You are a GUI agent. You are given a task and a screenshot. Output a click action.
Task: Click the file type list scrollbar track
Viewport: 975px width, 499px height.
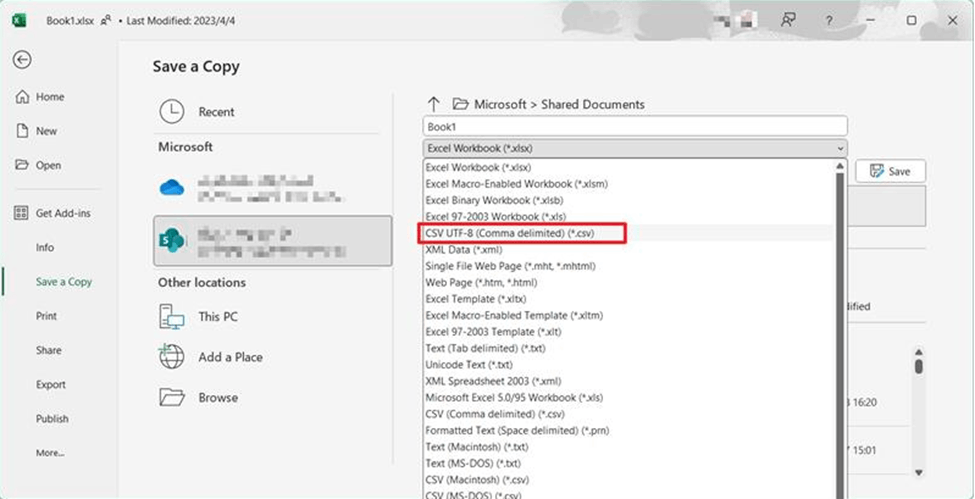click(839, 336)
